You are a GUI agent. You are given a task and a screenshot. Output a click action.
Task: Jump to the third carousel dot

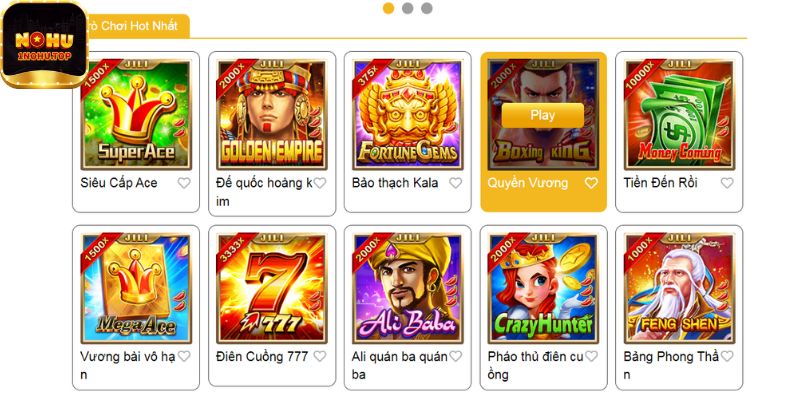(x=427, y=8)
